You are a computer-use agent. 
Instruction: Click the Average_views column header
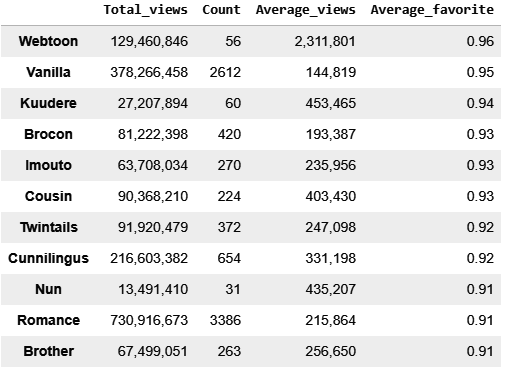306,10
